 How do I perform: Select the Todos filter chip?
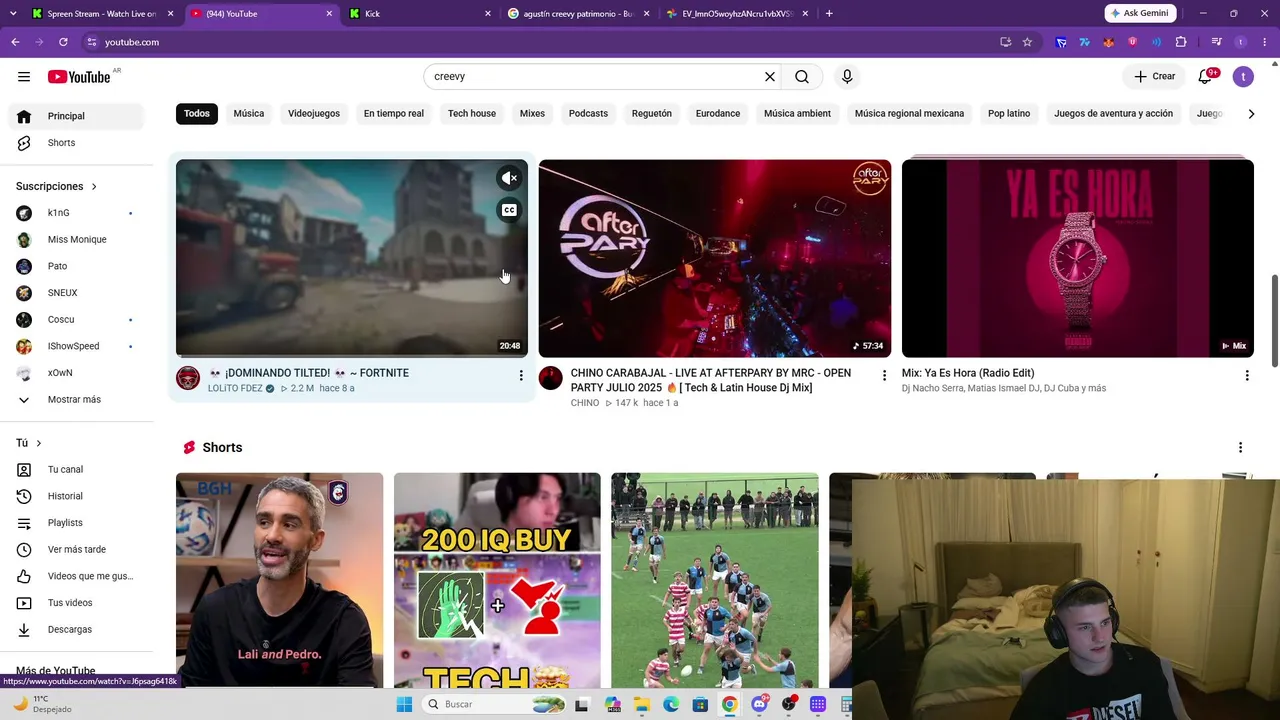coord(197,113)
